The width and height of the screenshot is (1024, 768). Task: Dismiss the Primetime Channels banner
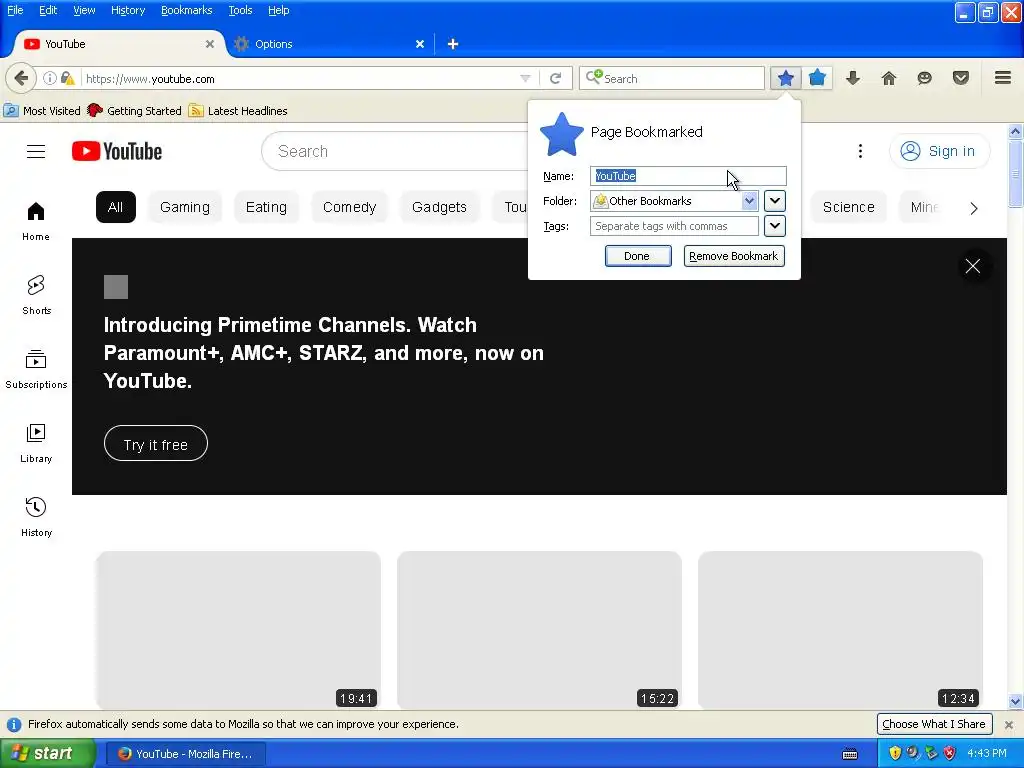[x=972, y=266]
